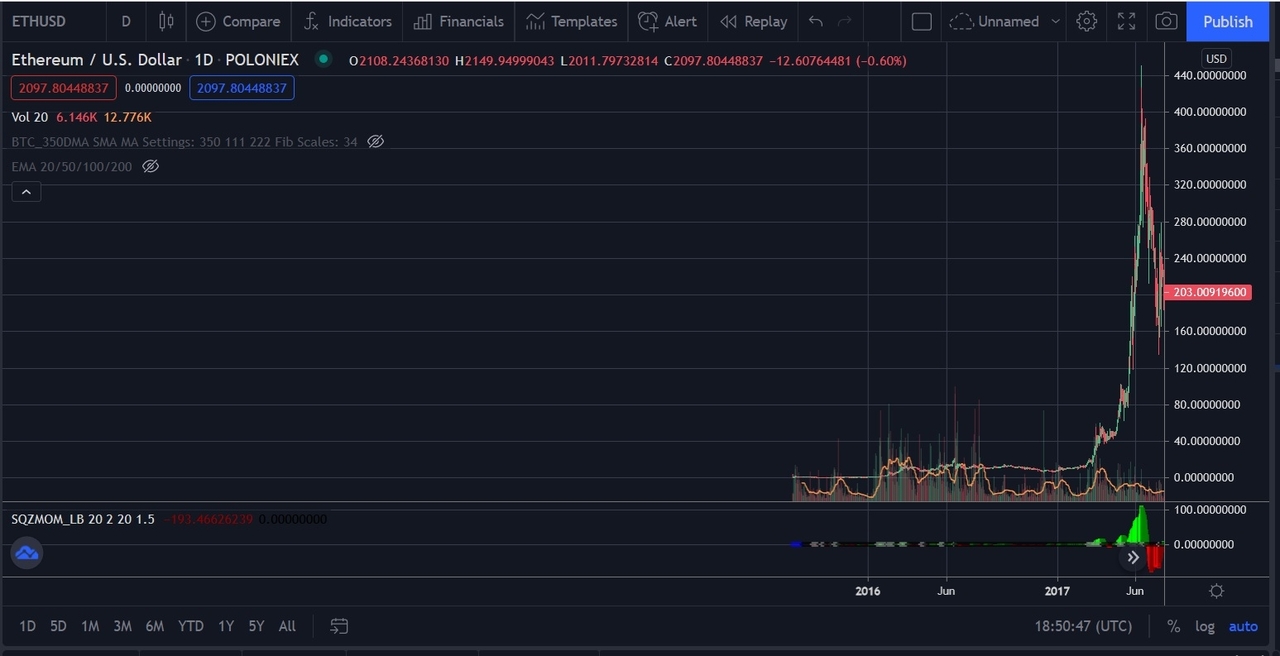Hide the EMA 20/50/100/200 overlay
1280x656 pixels.
[x=150, y=166]
